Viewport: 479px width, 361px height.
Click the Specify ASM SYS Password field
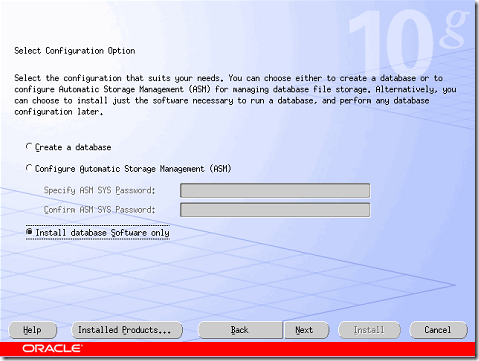pos(275,191)
